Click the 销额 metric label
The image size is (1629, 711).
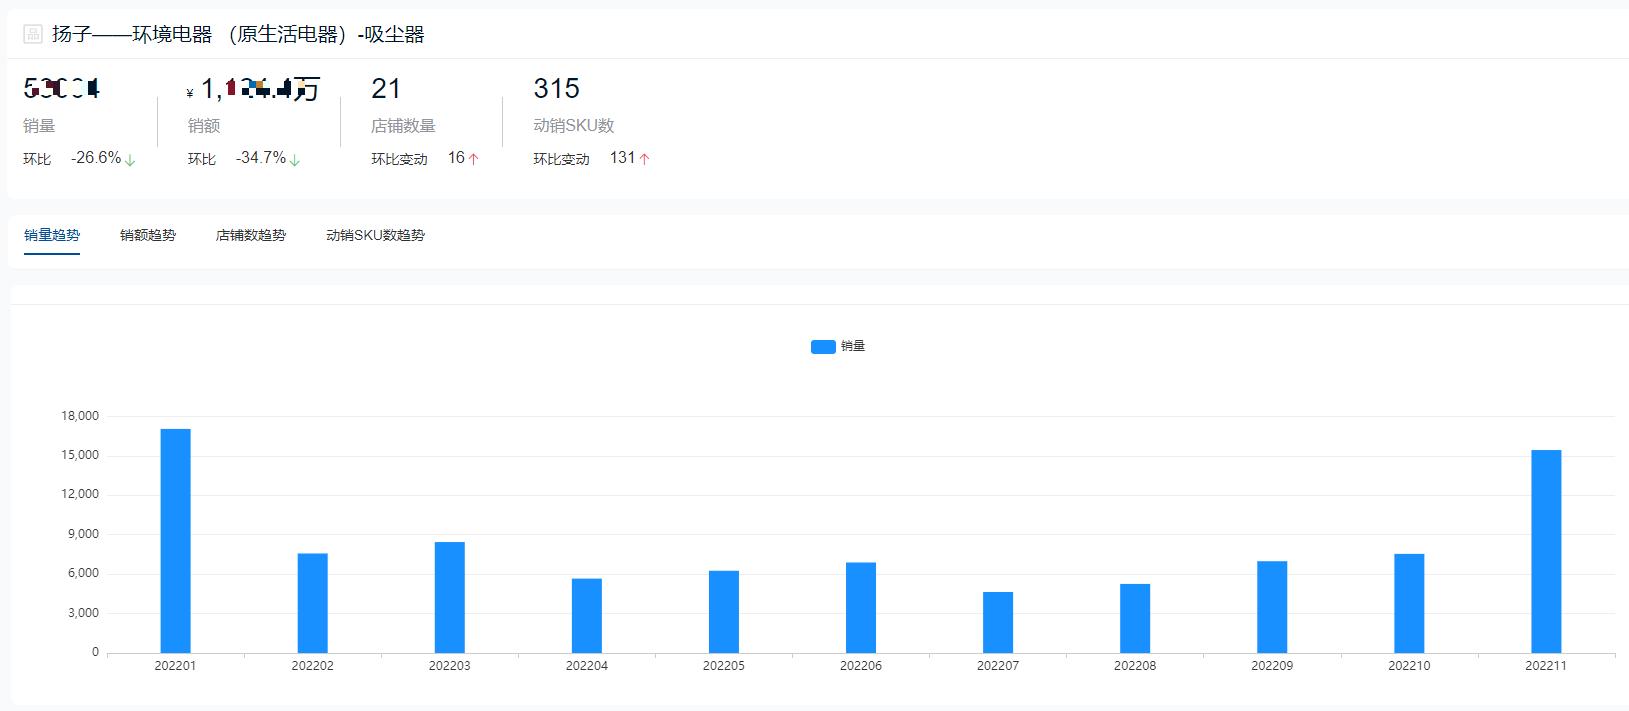(x=204, y=126)
